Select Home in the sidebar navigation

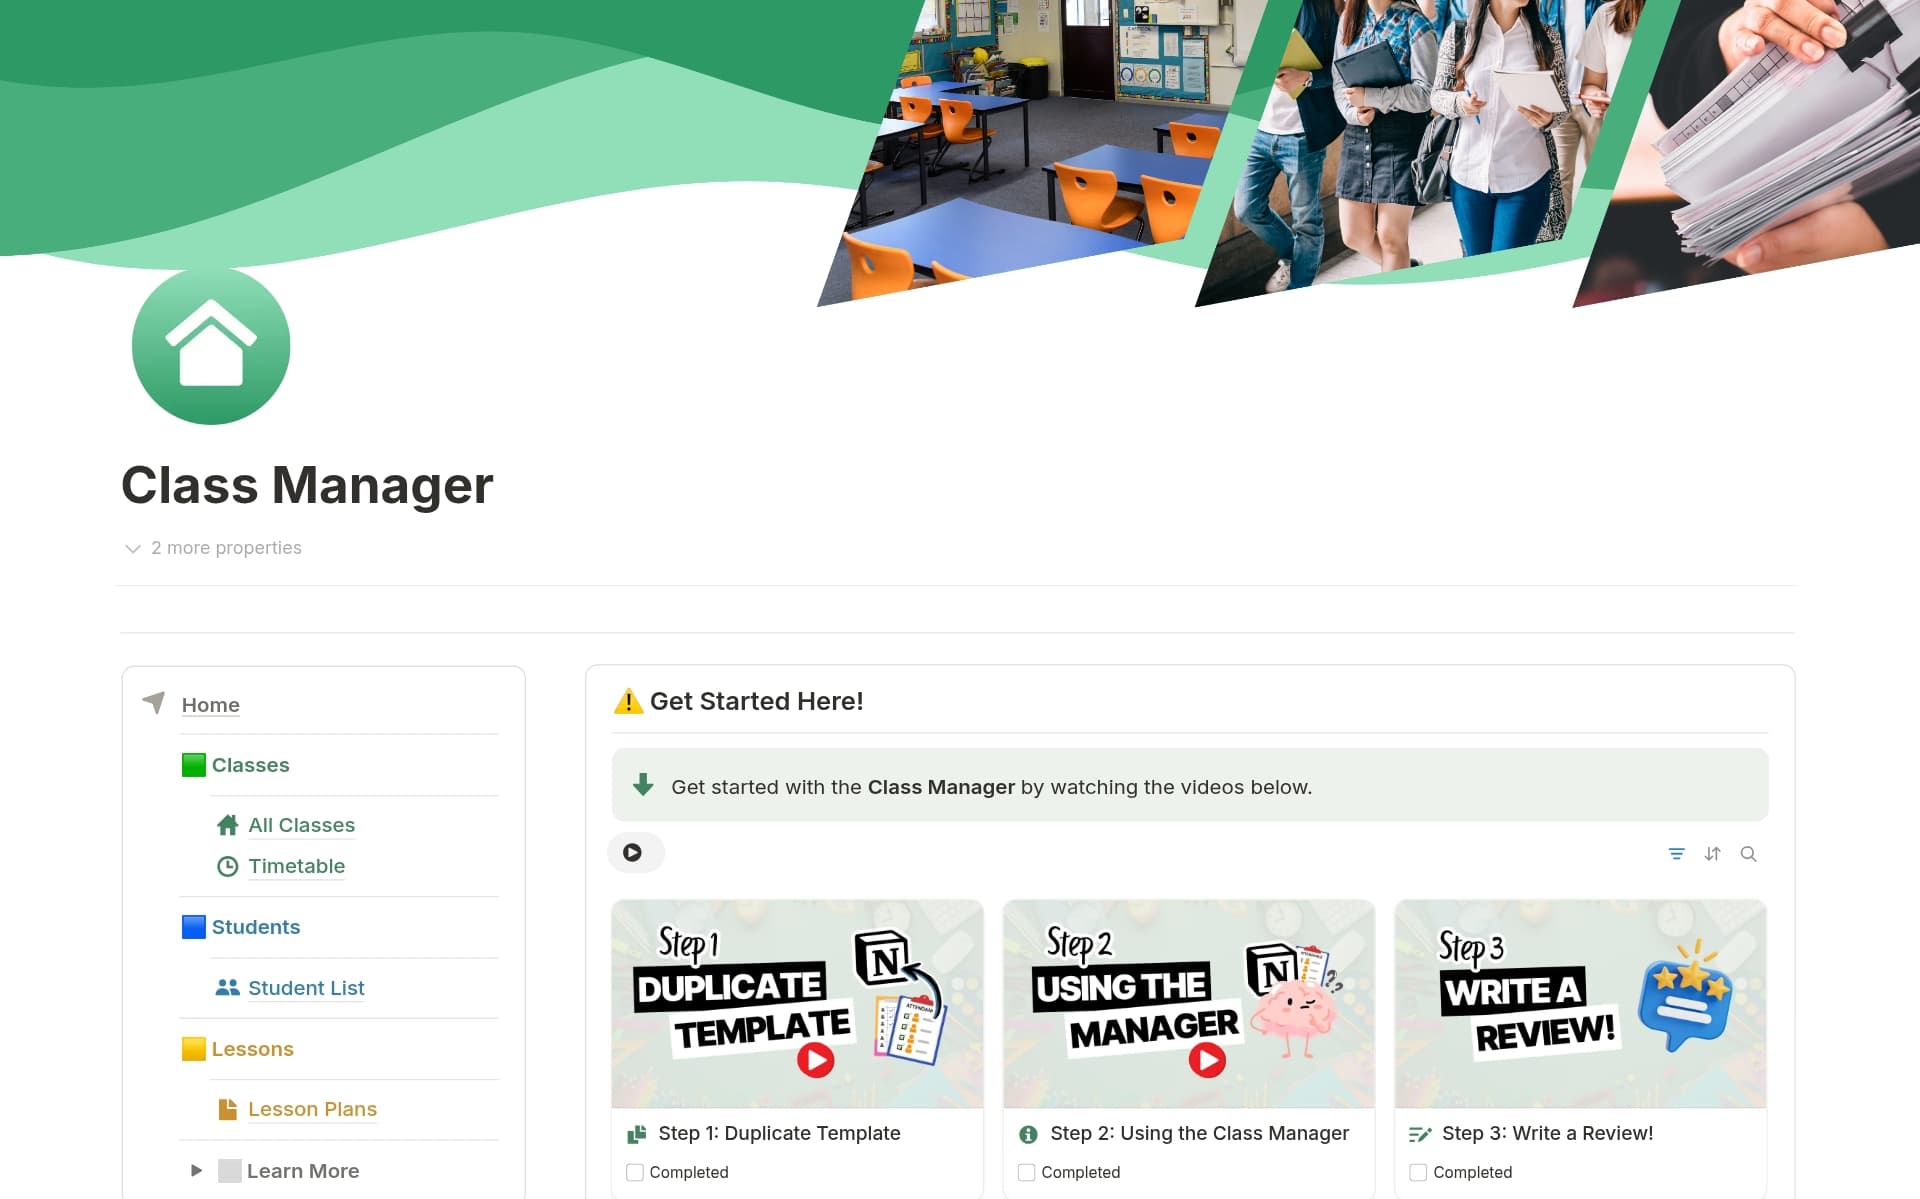210,705
